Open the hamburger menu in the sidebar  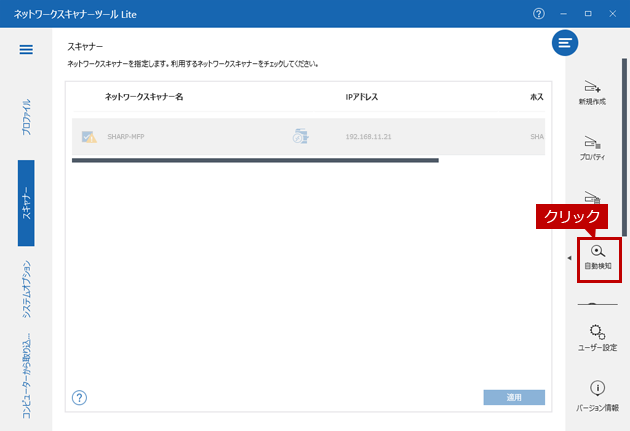(x=26, y=49)
